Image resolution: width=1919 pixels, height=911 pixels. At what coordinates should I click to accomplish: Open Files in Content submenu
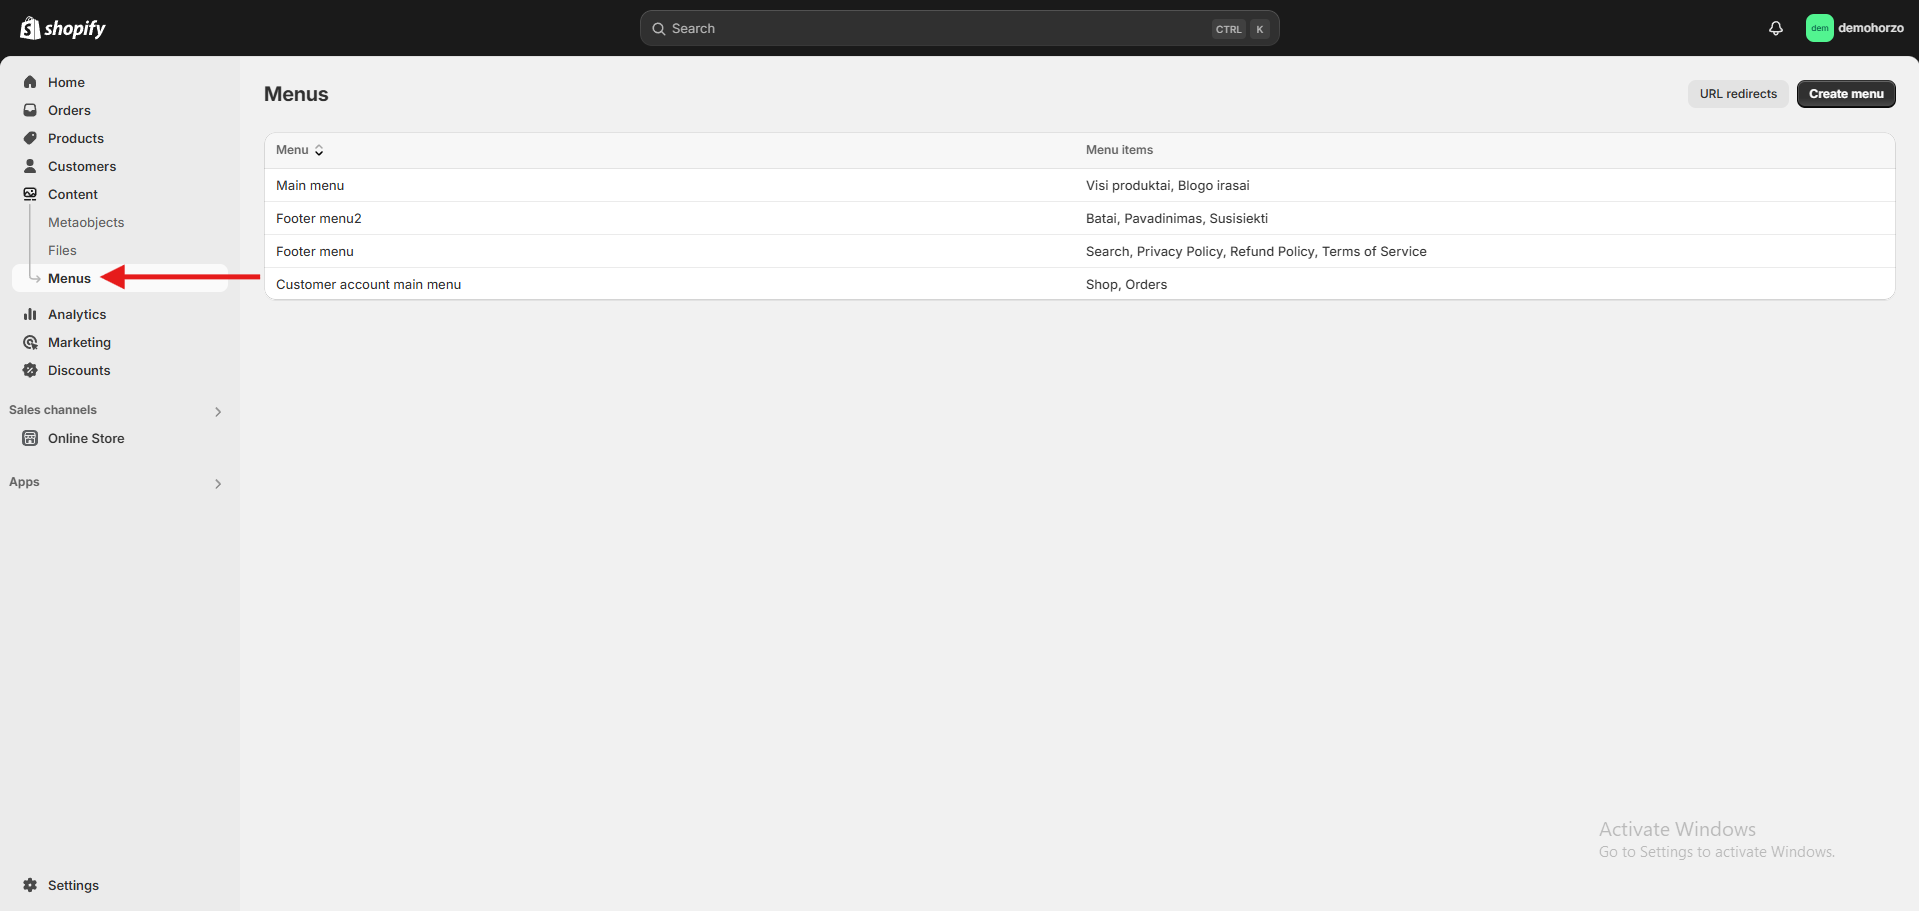coord(62,250)
